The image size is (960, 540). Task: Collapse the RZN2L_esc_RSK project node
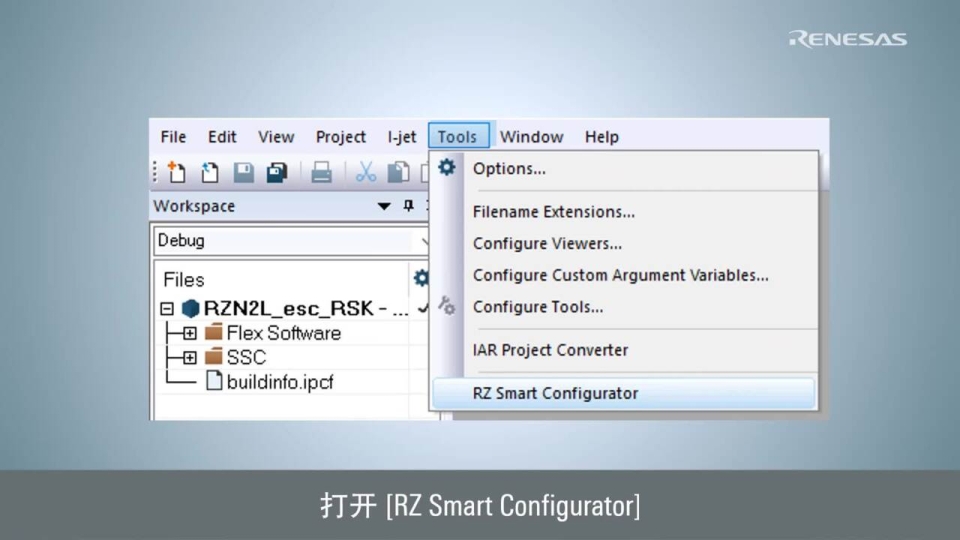[167, 309]
